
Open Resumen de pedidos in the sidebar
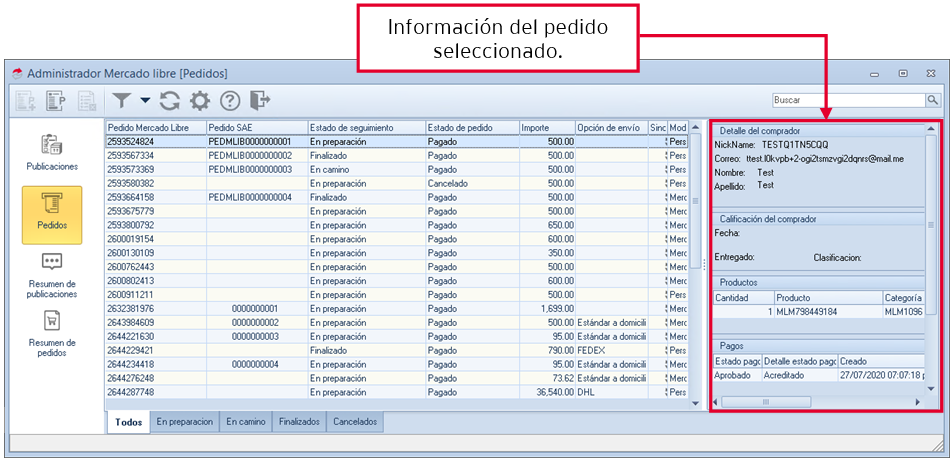pyautogui.click(x=52, y=333)
